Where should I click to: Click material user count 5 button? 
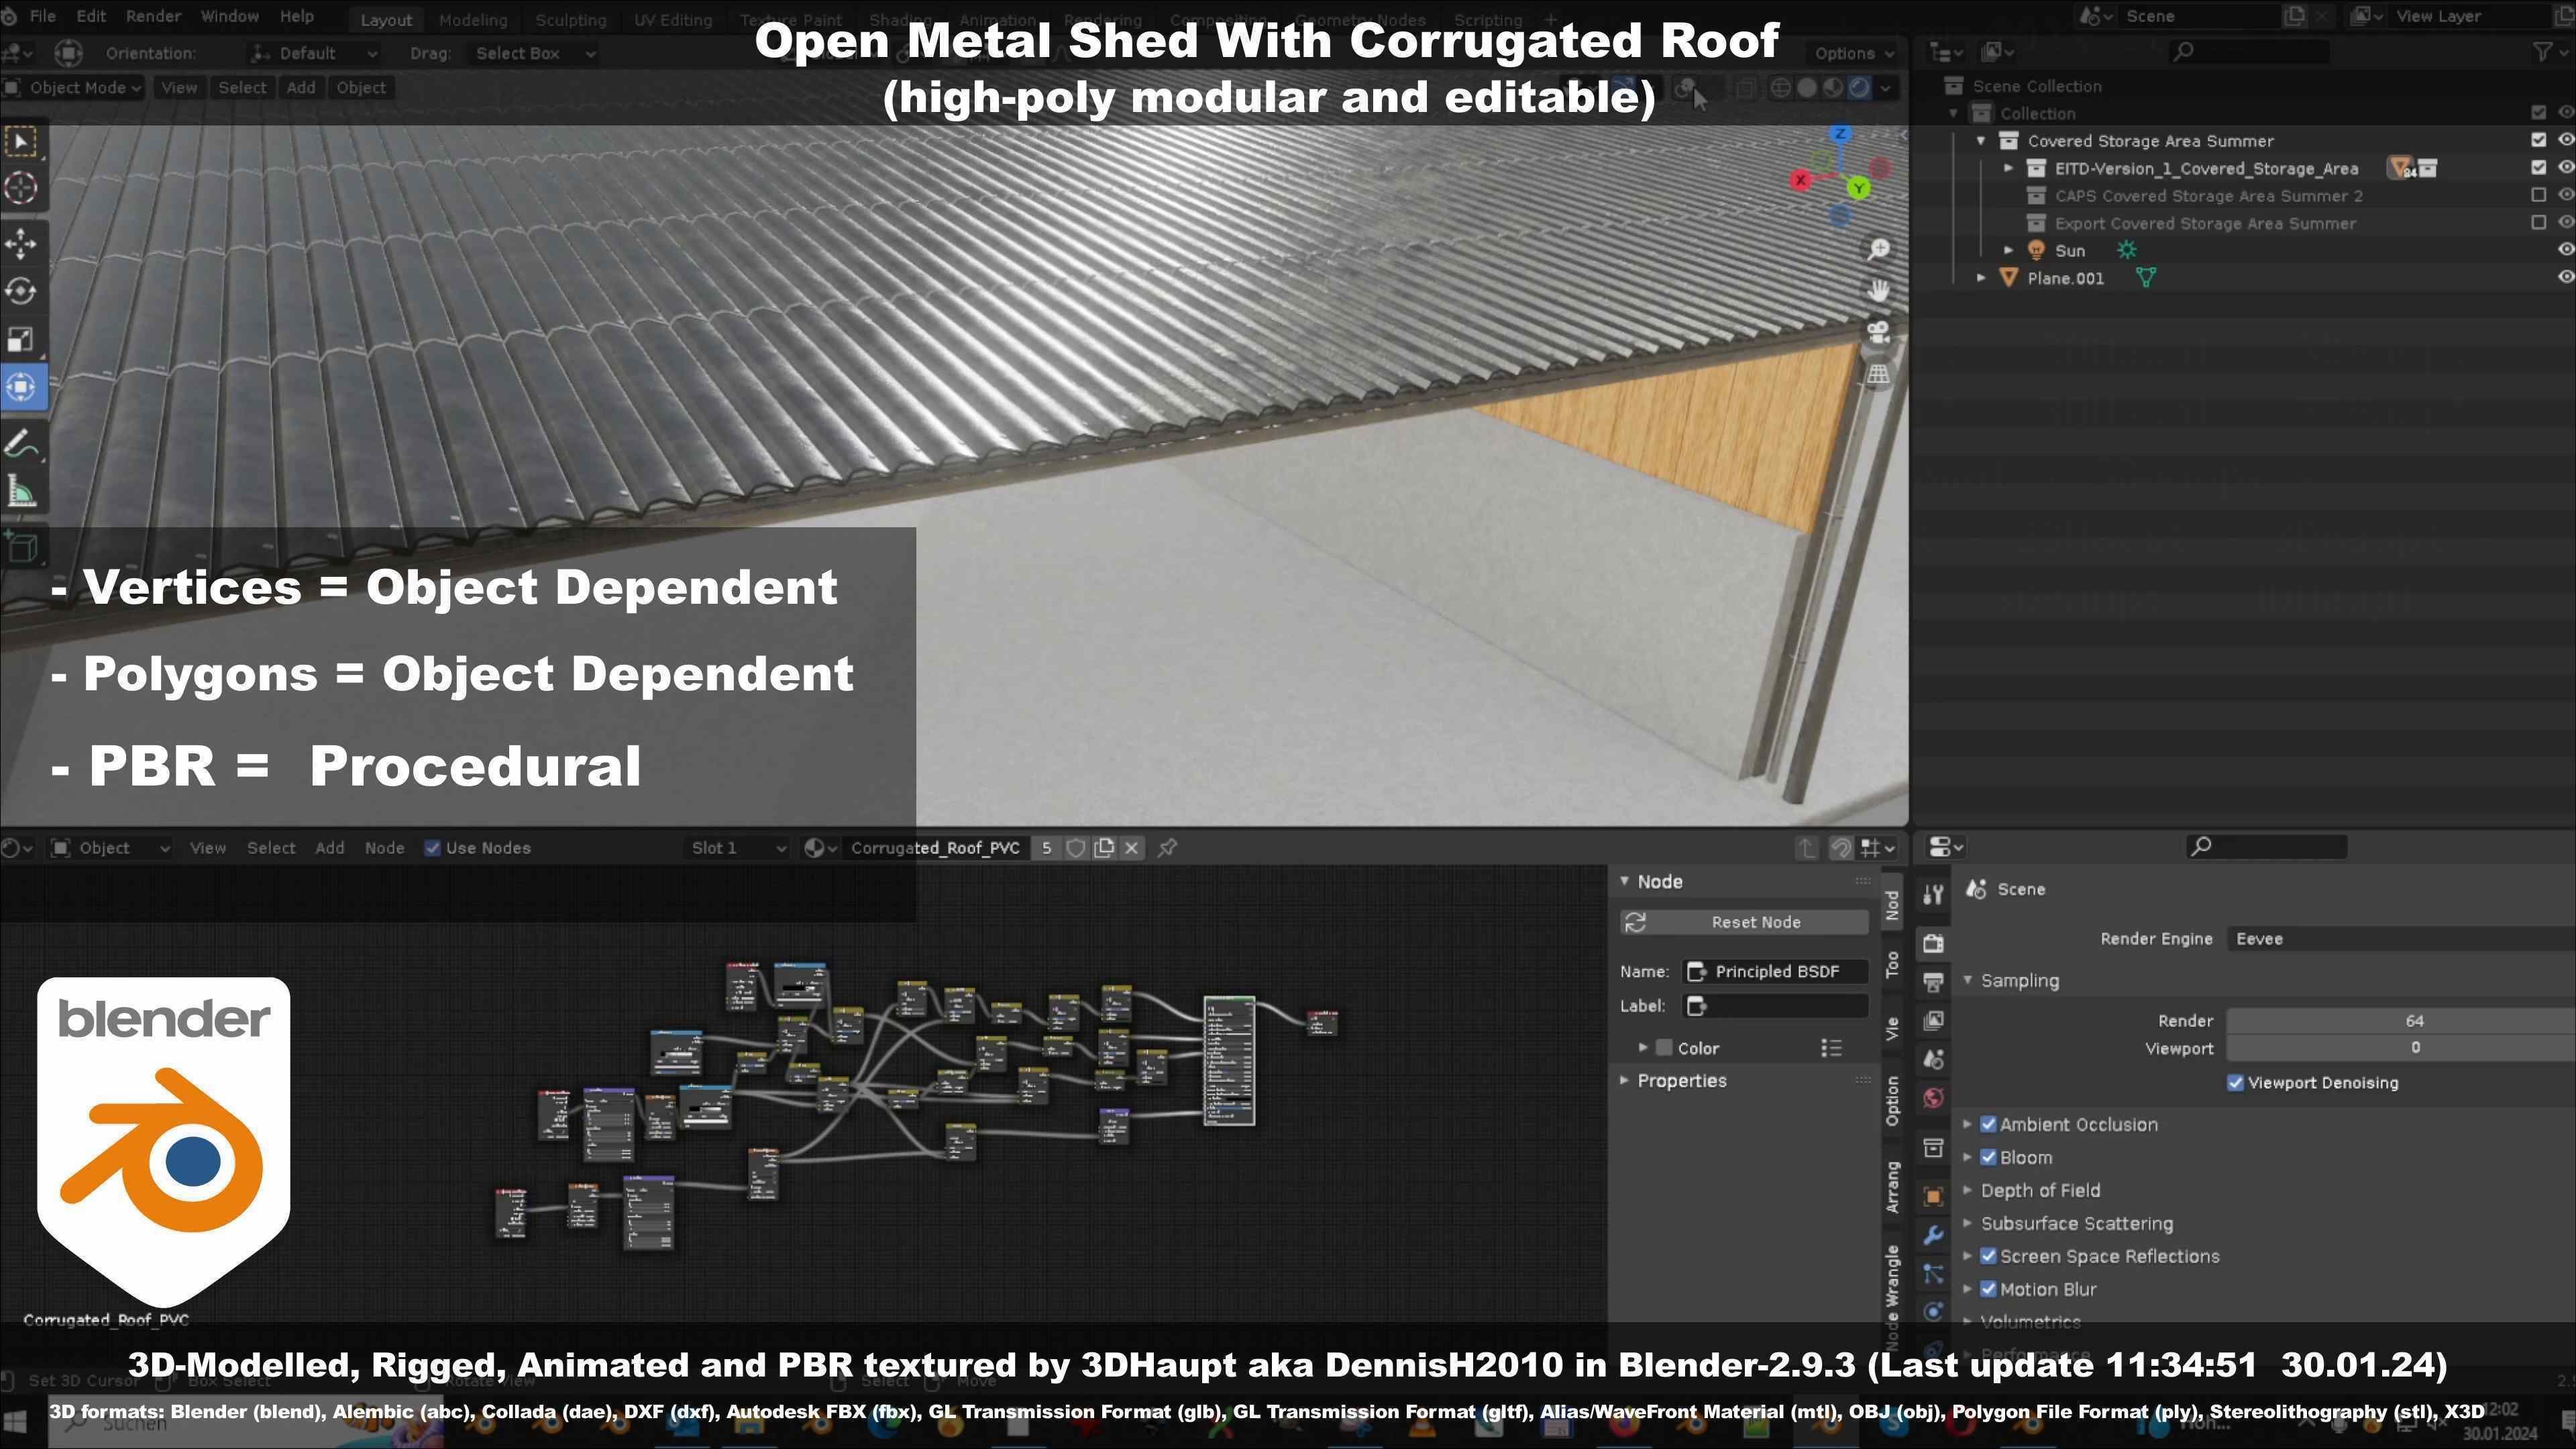[x=1046, y=848]
